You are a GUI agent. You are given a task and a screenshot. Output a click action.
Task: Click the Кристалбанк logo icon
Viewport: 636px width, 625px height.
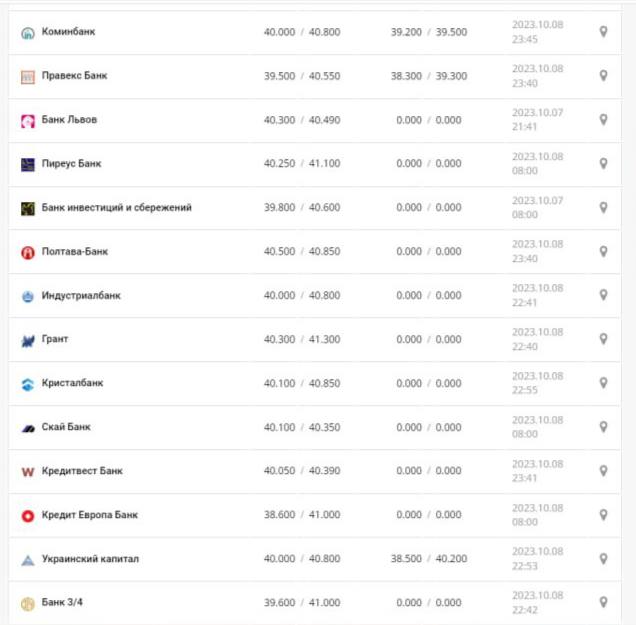point(28,384)
